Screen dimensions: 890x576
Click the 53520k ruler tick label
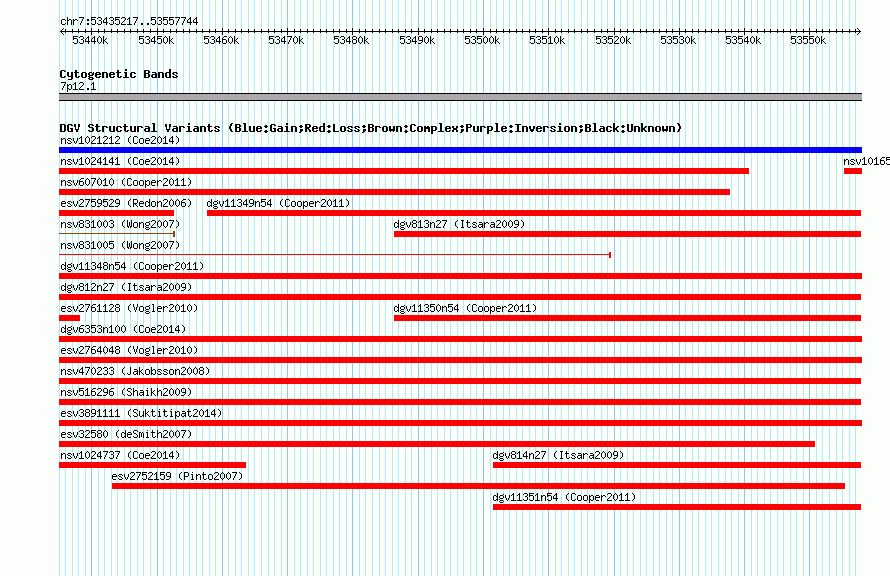pyautogui.click(x=613, y=40)
